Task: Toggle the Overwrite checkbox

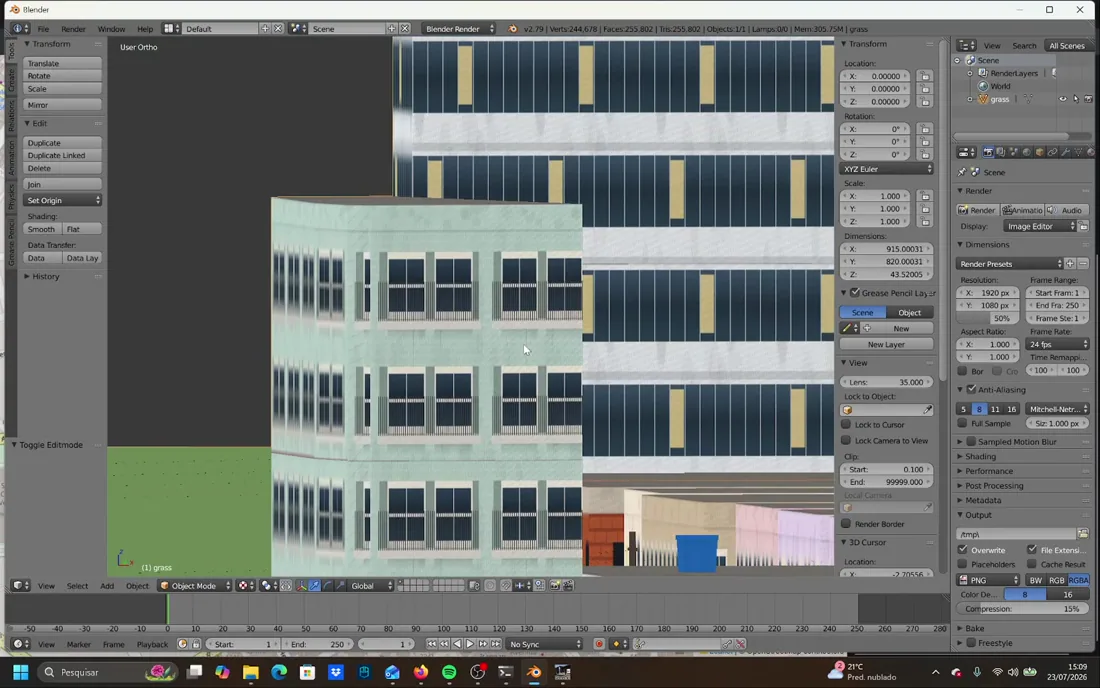Action: click(962, 550)
